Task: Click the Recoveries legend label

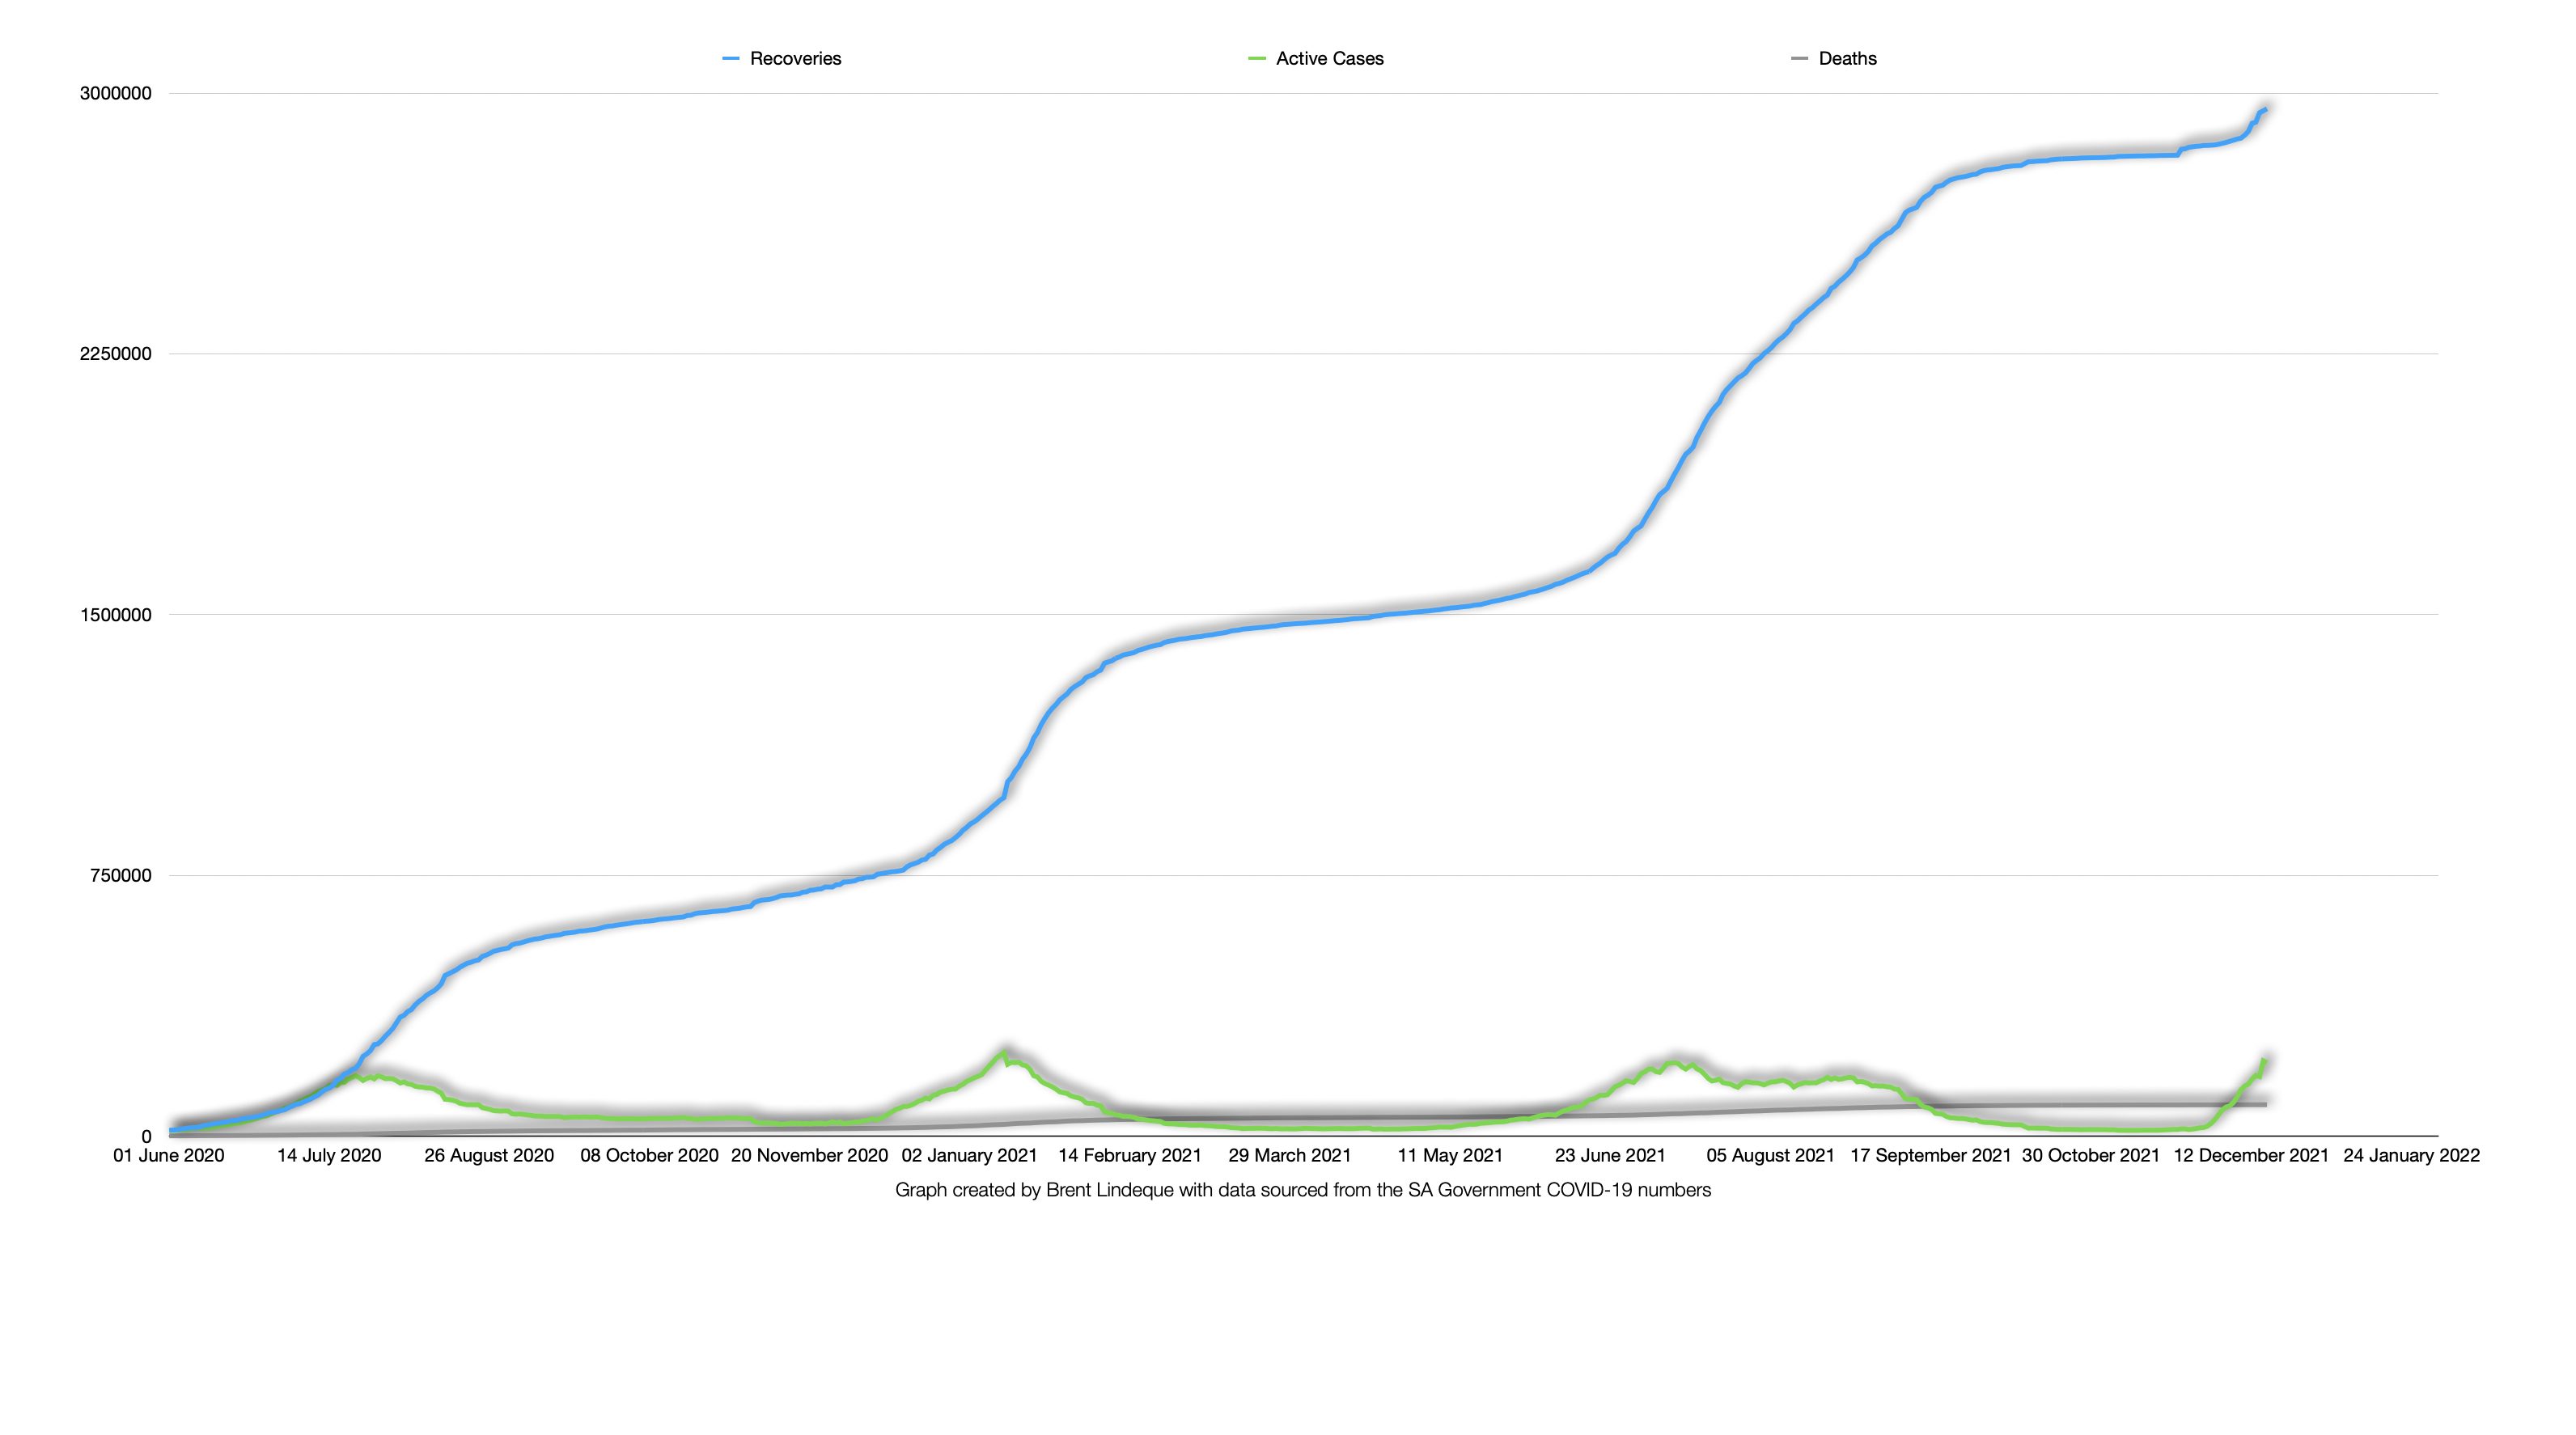Action: click(x=795, y=59)
